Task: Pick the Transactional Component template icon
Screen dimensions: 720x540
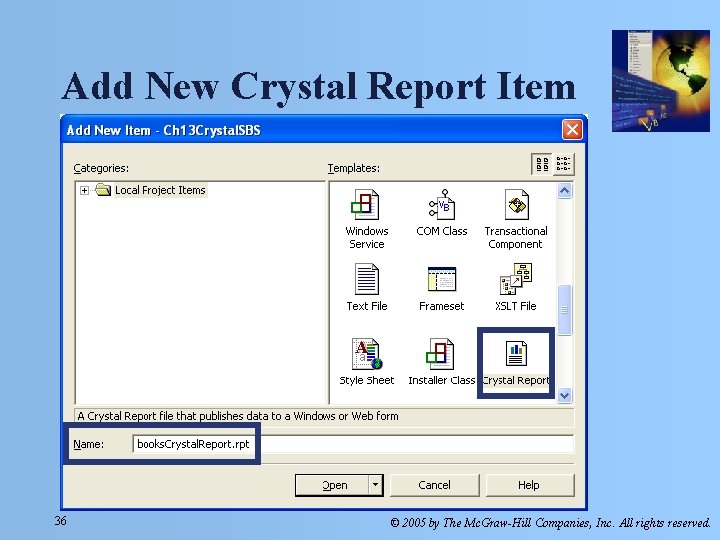Action: click(x=517, y=205)
